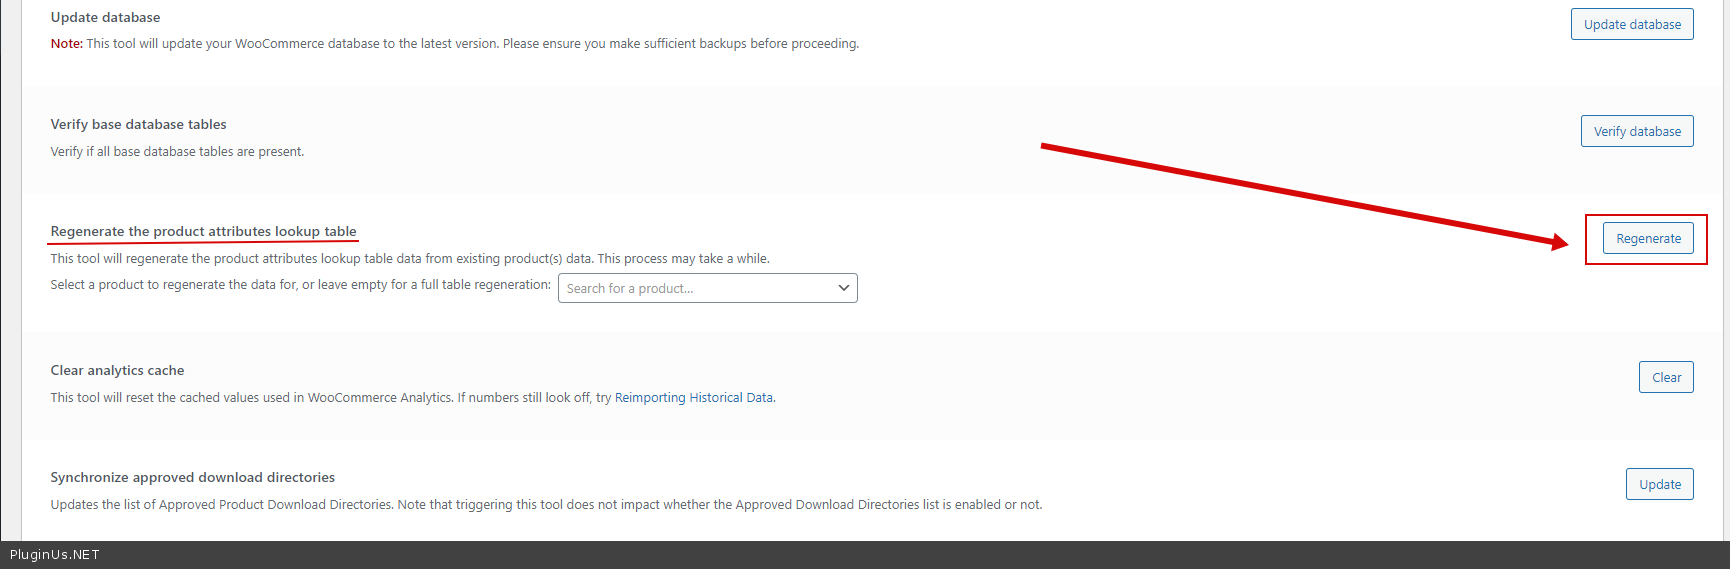Click the underlined Regenerate lookup table heading
The width and height of the screenshot is (1730, 569).
[203, 232]
